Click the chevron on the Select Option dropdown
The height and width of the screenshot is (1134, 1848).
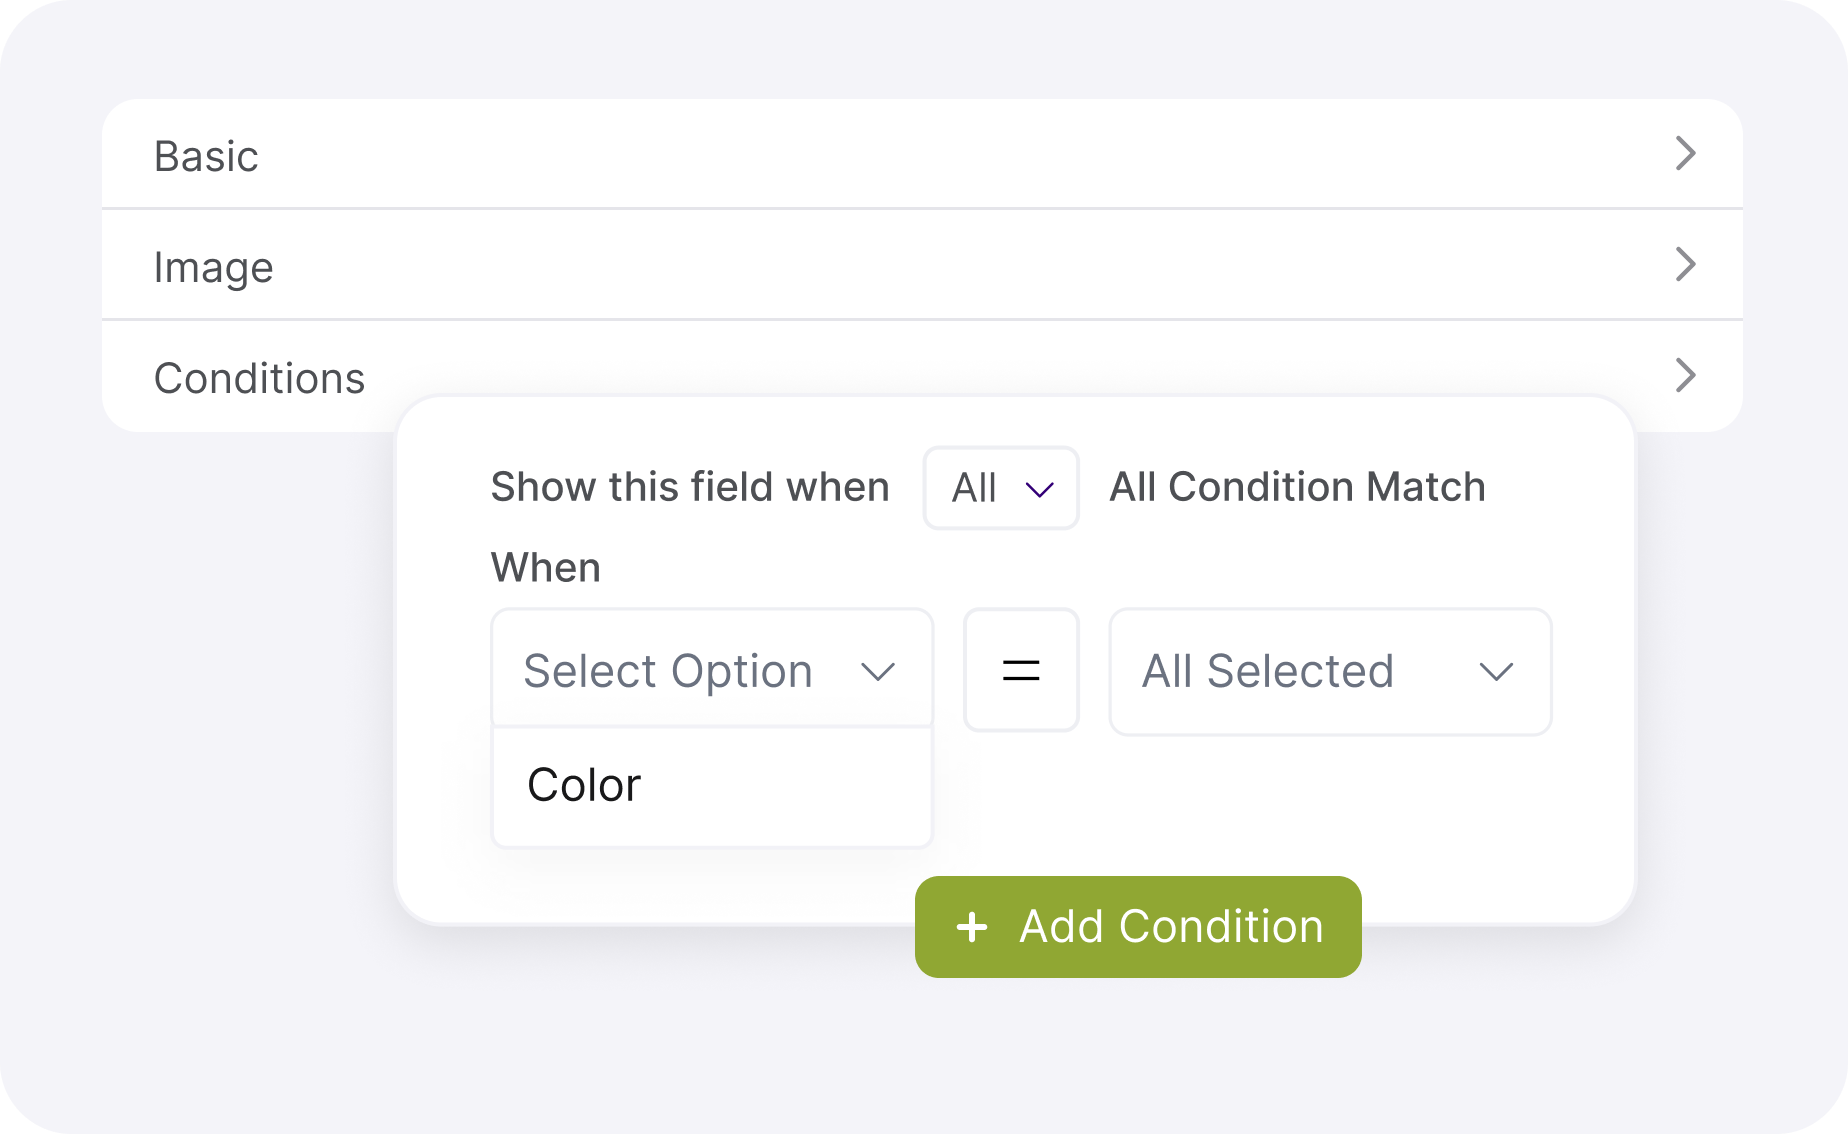click(878, 671)
